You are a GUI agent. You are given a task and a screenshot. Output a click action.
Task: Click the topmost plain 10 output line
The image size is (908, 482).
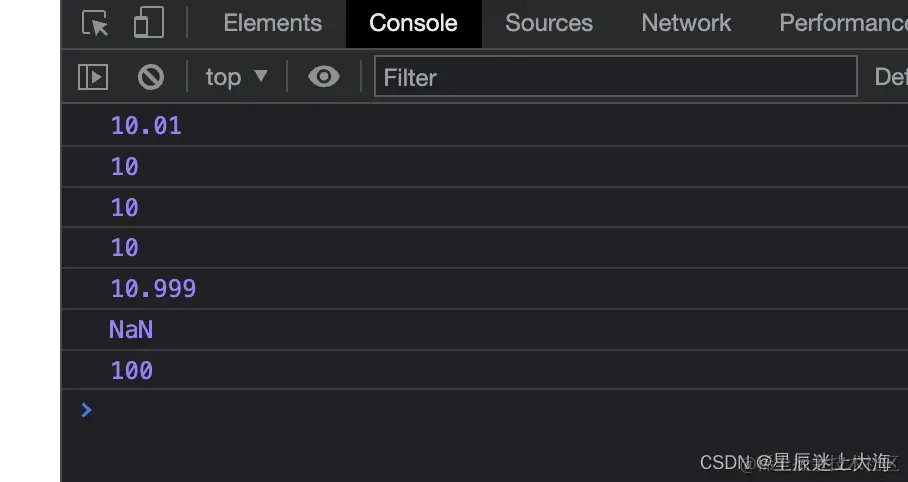point(125,167)
